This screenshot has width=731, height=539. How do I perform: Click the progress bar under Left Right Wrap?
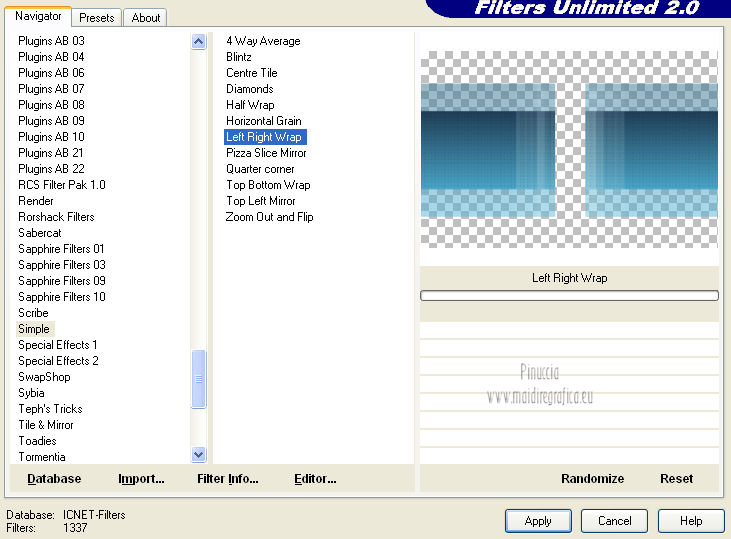click(x=569, y=296)
